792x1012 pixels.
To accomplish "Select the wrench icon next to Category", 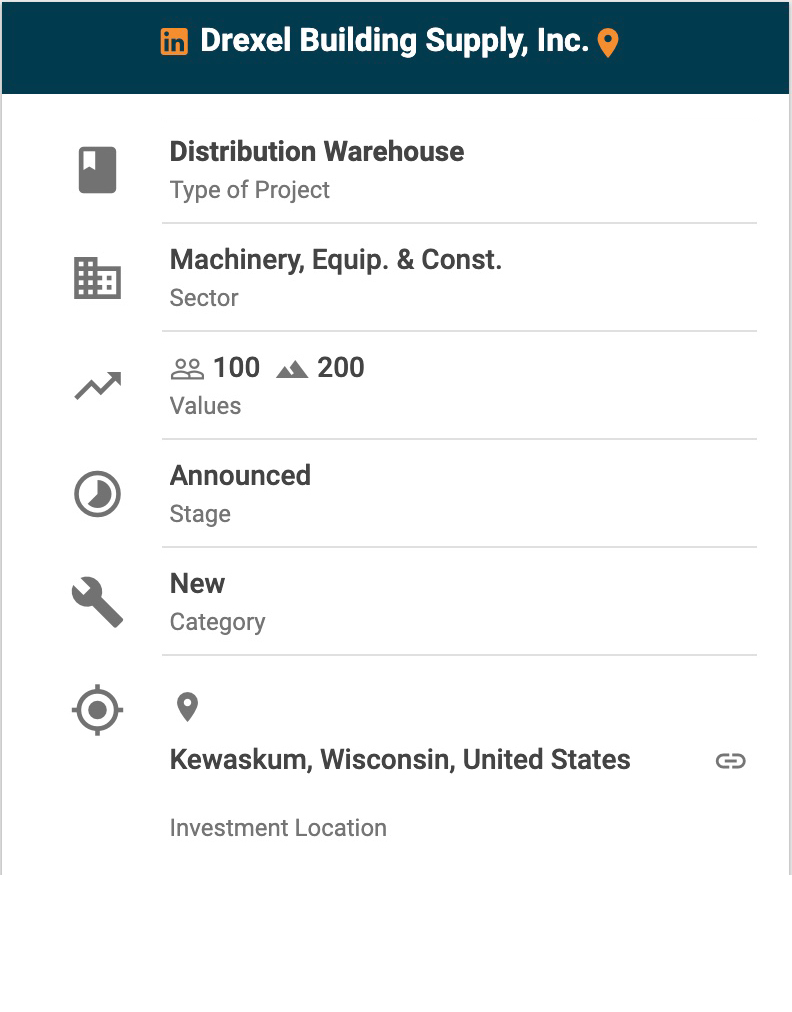I will [x=97, y=602].
